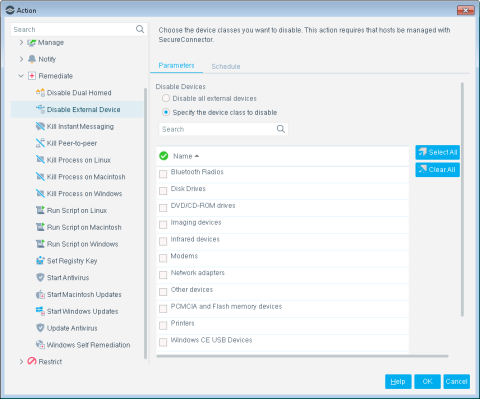Collapse the Remediate tree node
The width and height of the screenshot is (480, 399).
pyautogui.click(x=21, y=76)
